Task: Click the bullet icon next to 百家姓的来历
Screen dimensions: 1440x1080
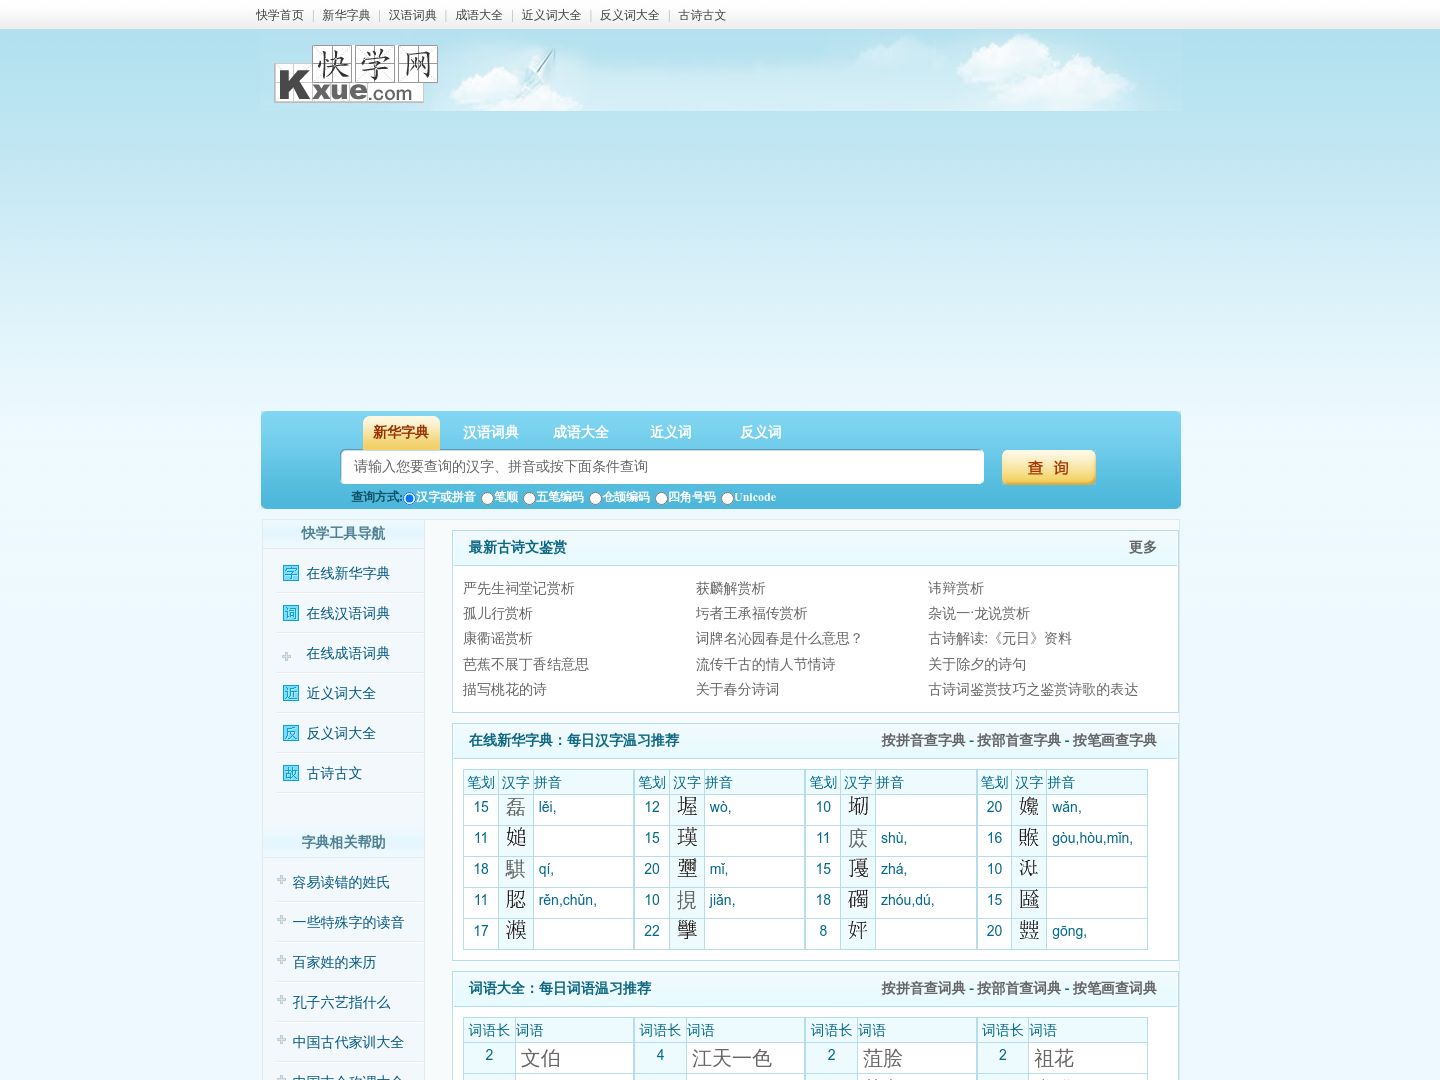Action: click(281, 960)
